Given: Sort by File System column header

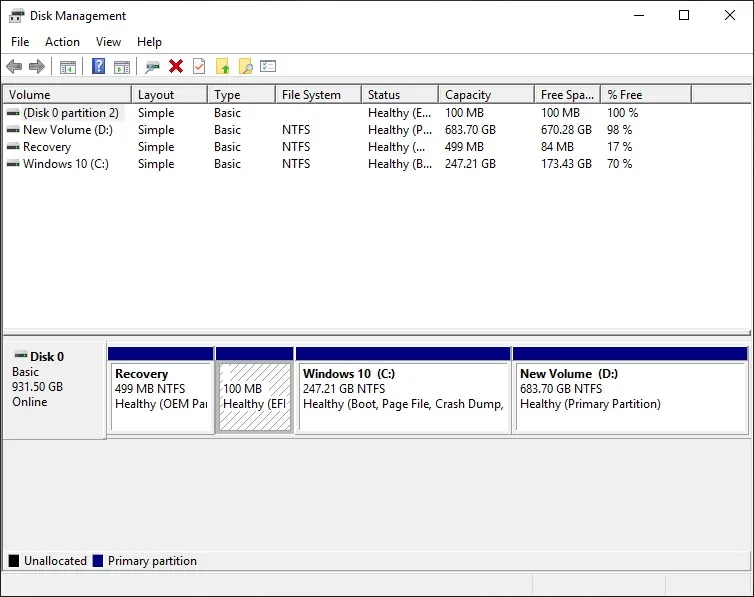Looking at the screenshot, I should coord(311,95).
